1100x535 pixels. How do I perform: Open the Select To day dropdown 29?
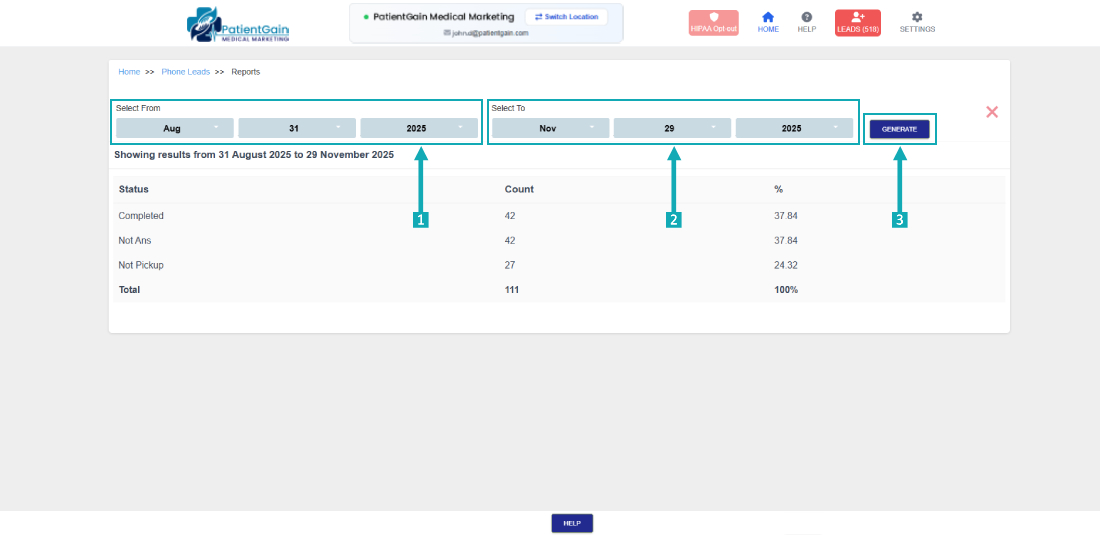[672, 128]
